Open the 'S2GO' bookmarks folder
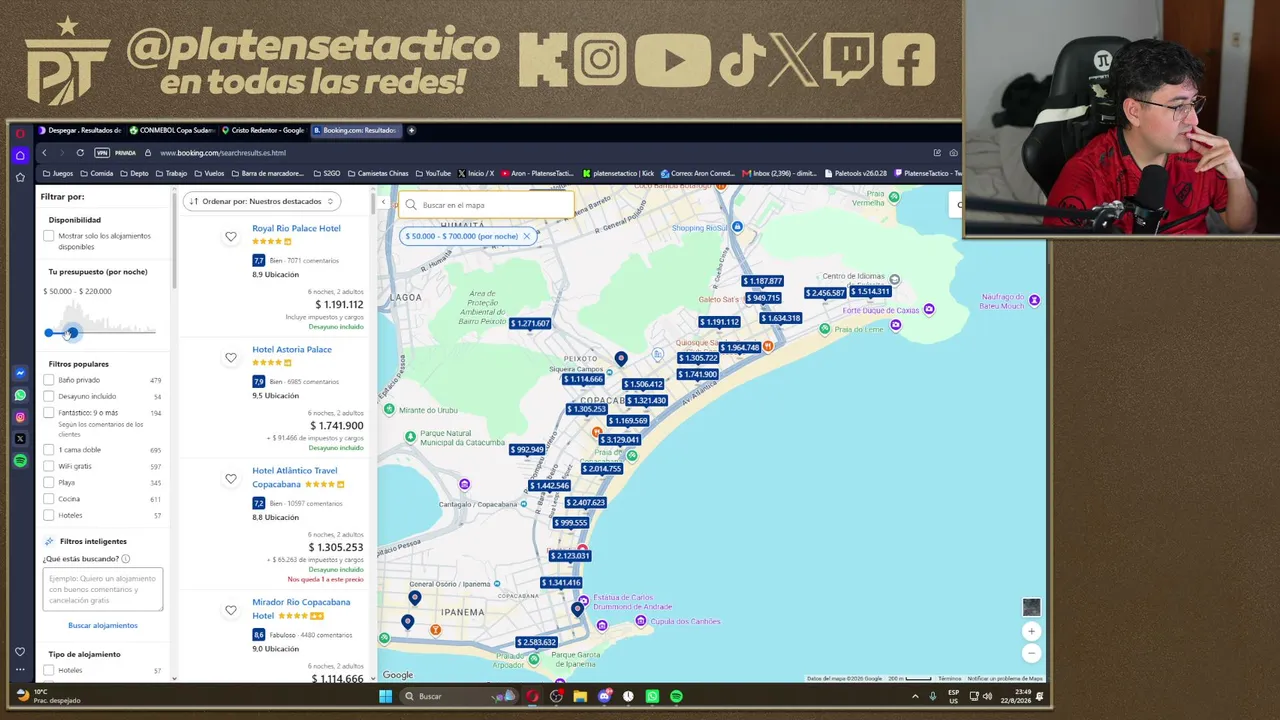Viewport: 1280px width, 720px height. click(327, 173)
